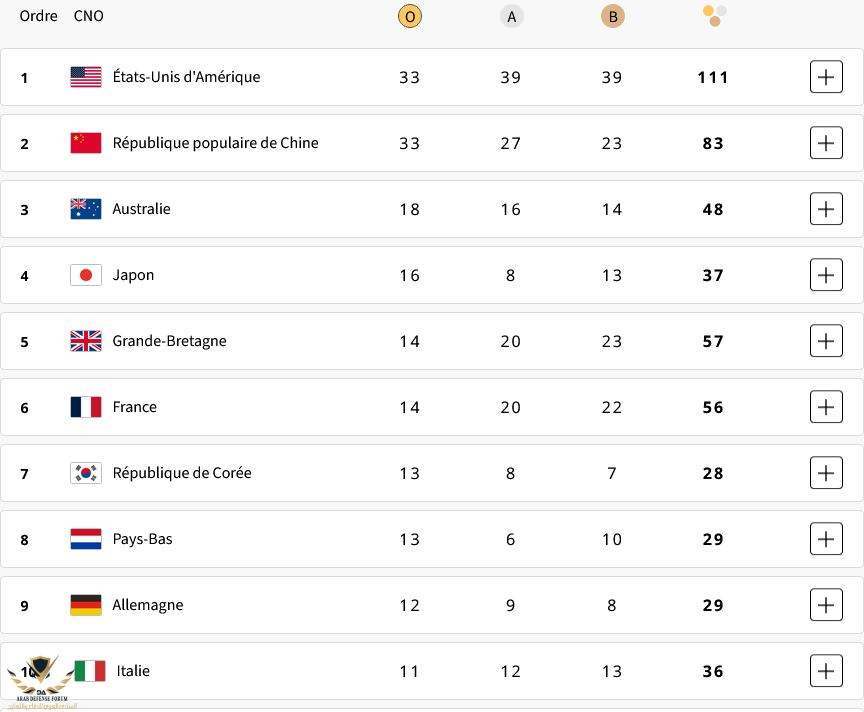Click the Pays-Bas flag icon
This screenshot has height=712, width=864.
pyautogui.click(x=86, y=539)
